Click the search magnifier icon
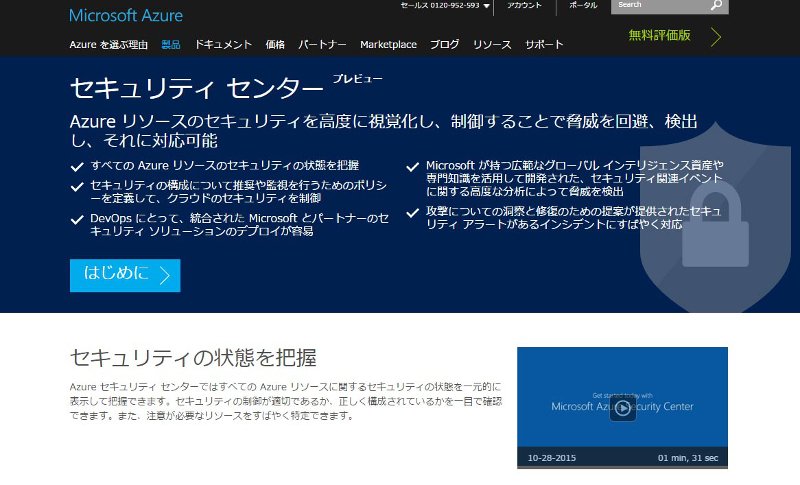Image resolution: width=800 pixels, height=485 pixels. pyautogui.click(x=717, y=6)
